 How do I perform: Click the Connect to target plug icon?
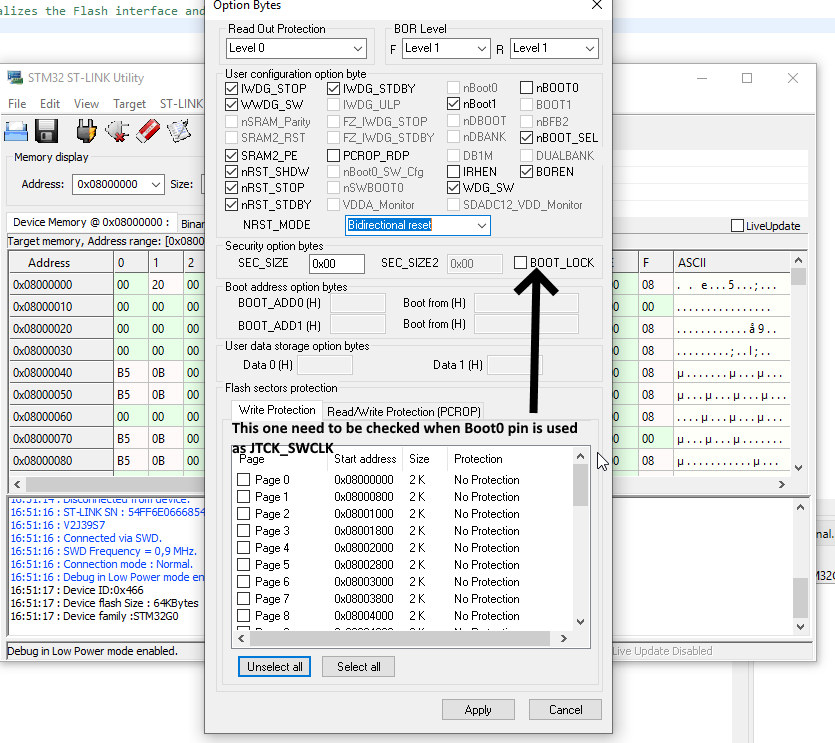[x=86, y=130]
